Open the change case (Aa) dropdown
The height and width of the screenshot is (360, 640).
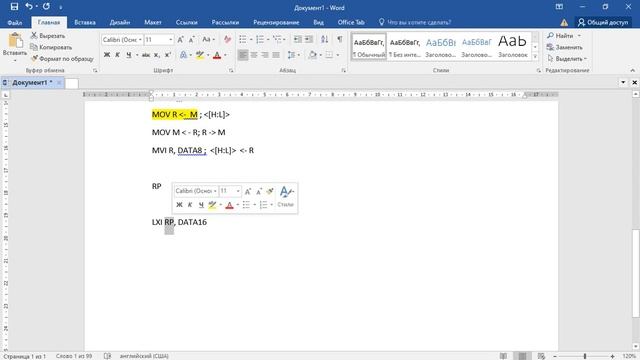pyautogui.click(x=208, y=40)
